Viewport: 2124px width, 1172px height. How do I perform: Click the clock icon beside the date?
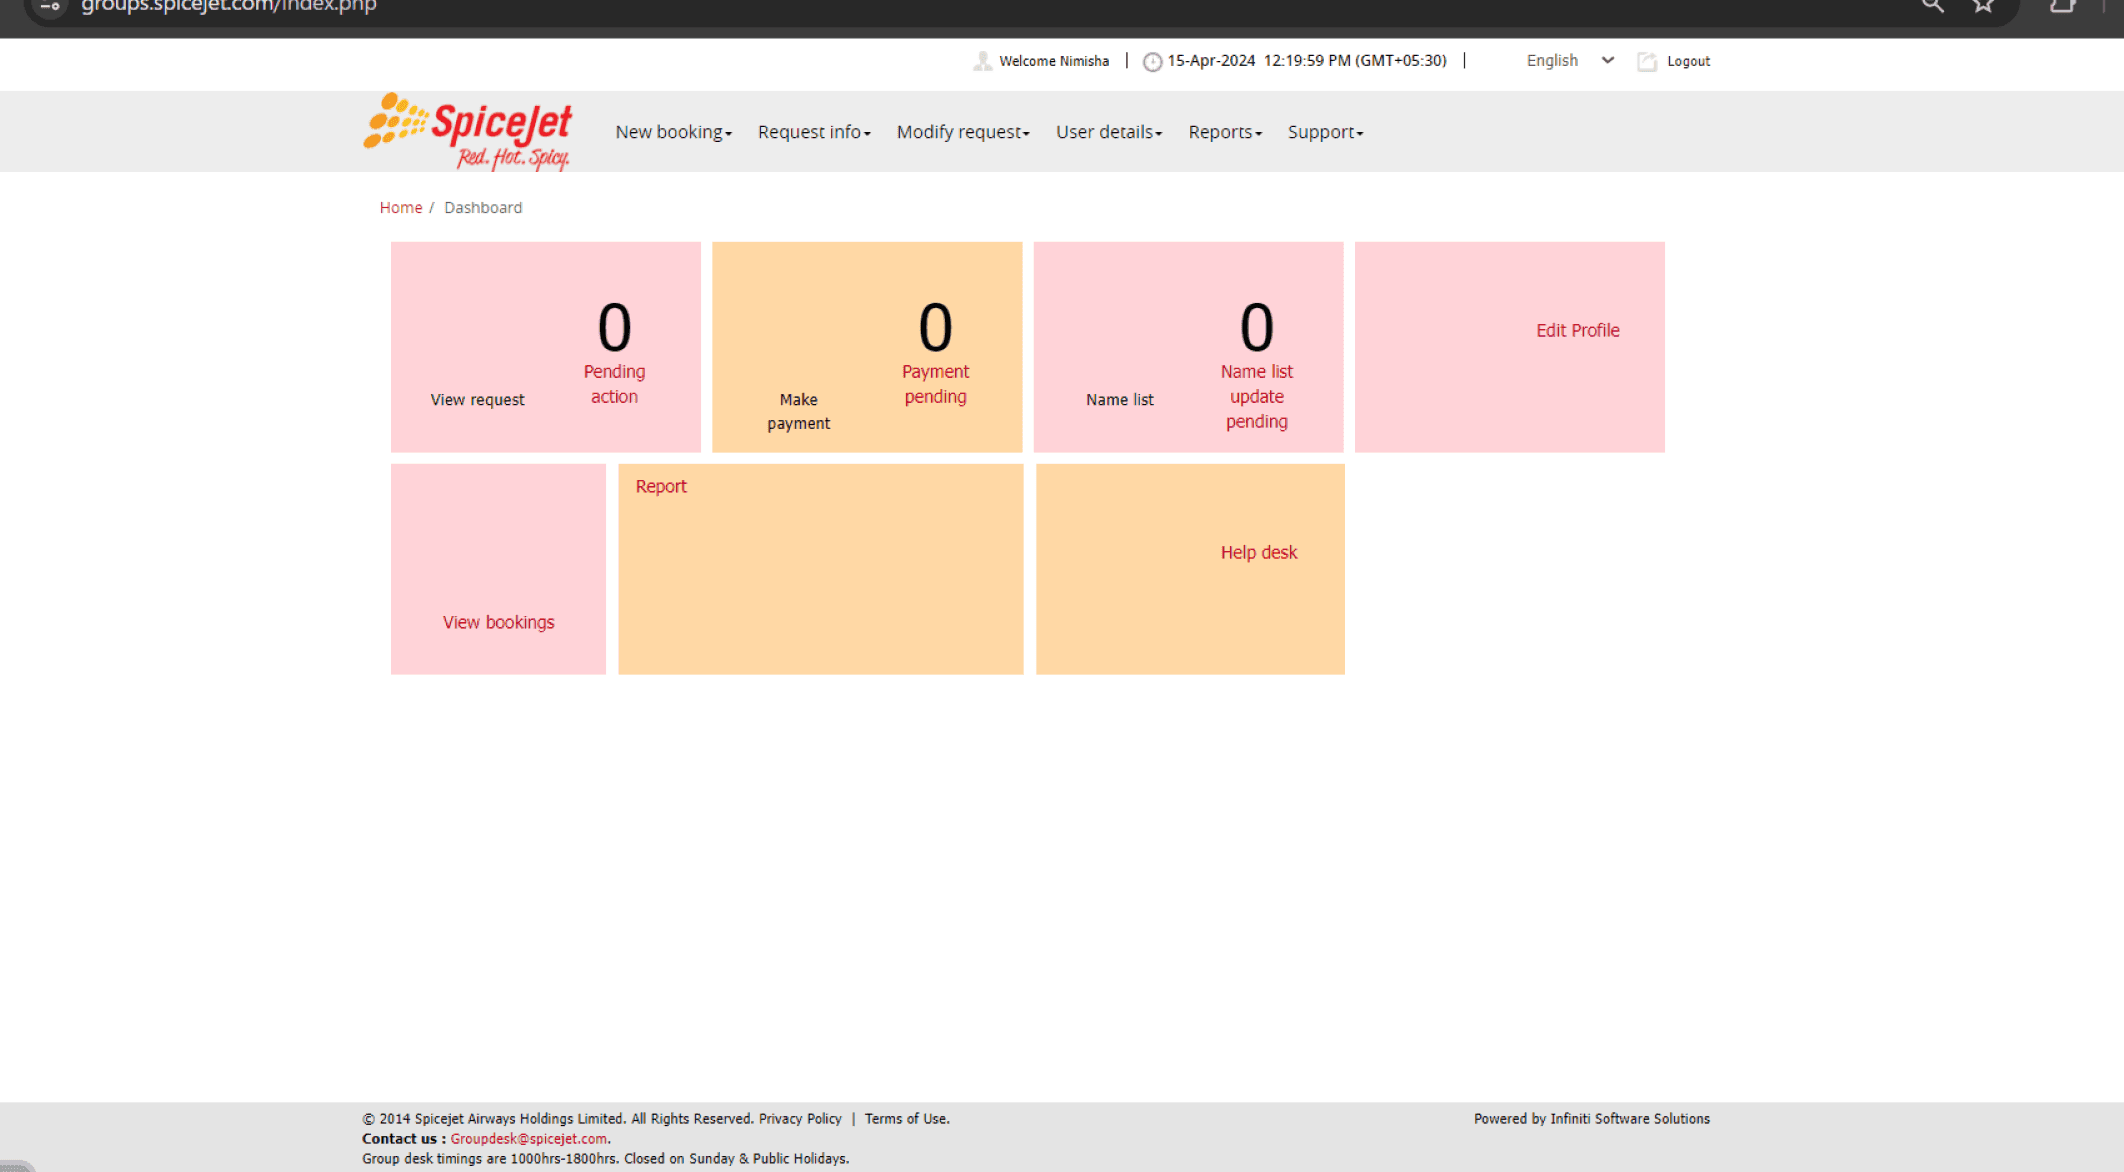[x=1152, y=62]
